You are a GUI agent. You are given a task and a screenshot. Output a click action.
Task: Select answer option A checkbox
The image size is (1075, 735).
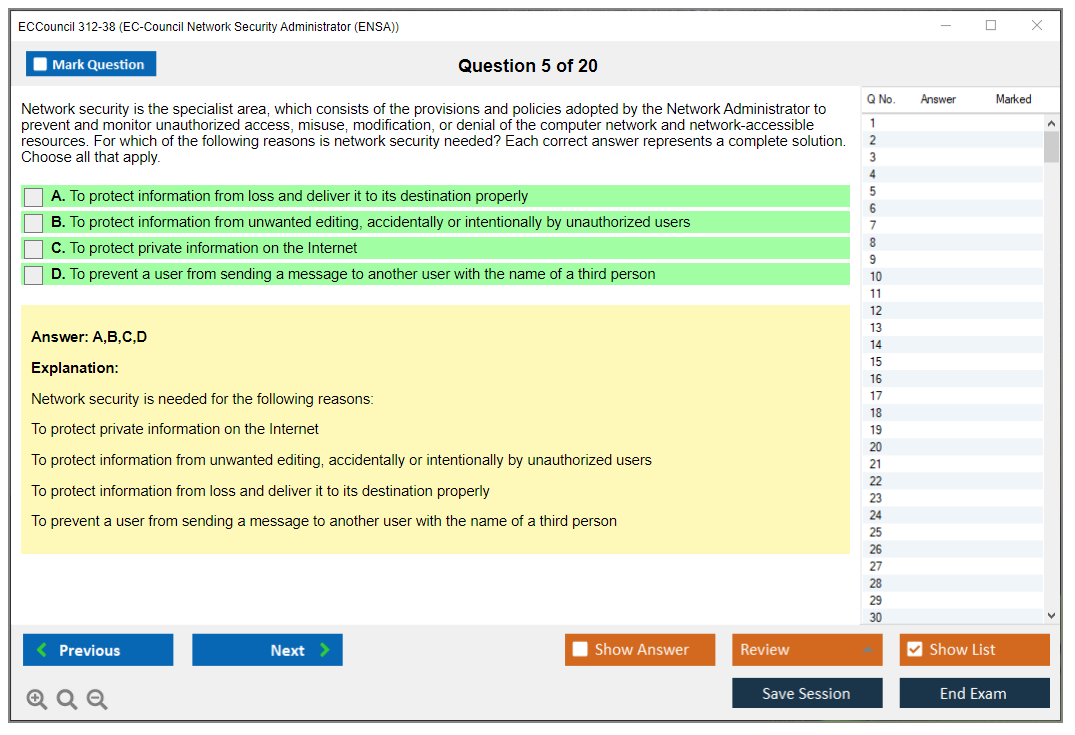(x=34, y=197)
